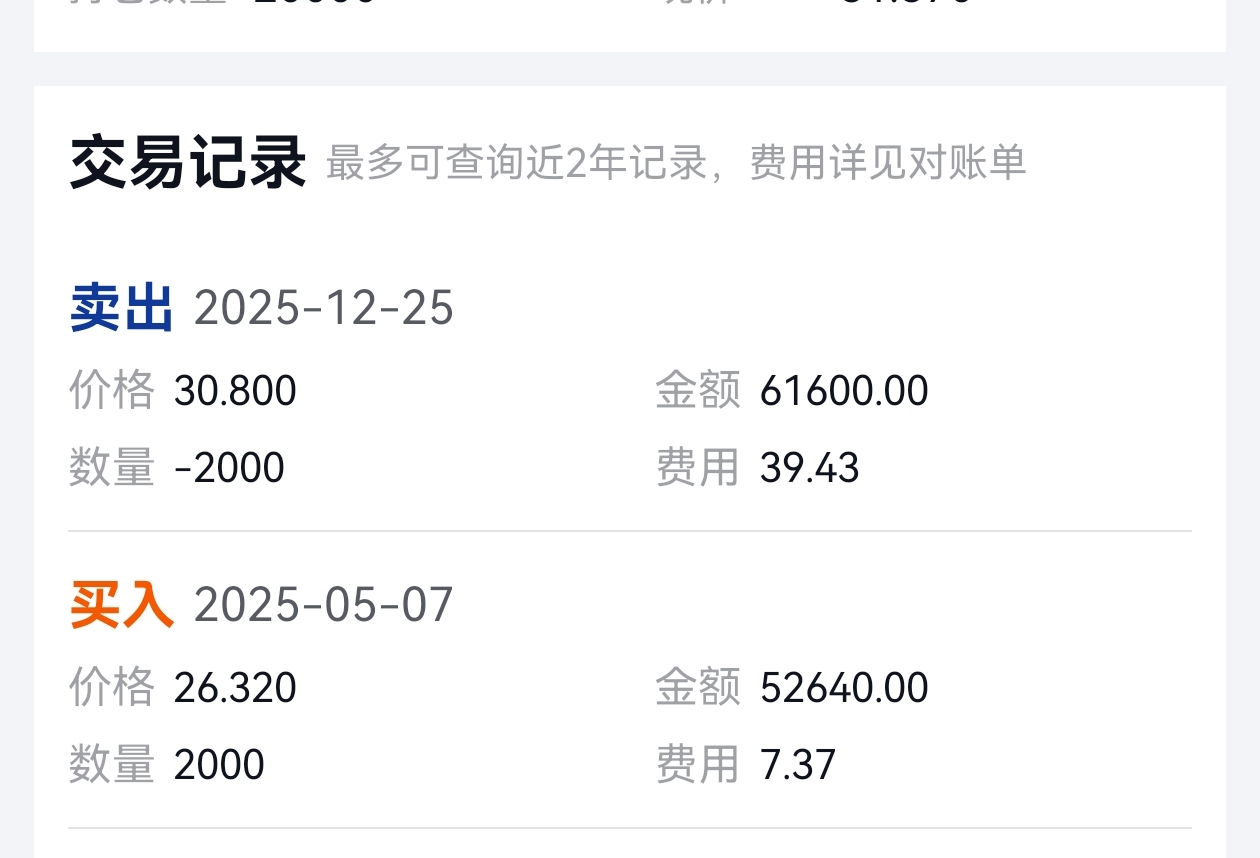Click the buy date 2025-05-07
The height and width of the screenshot is (858, 1260).
[324, 606]
